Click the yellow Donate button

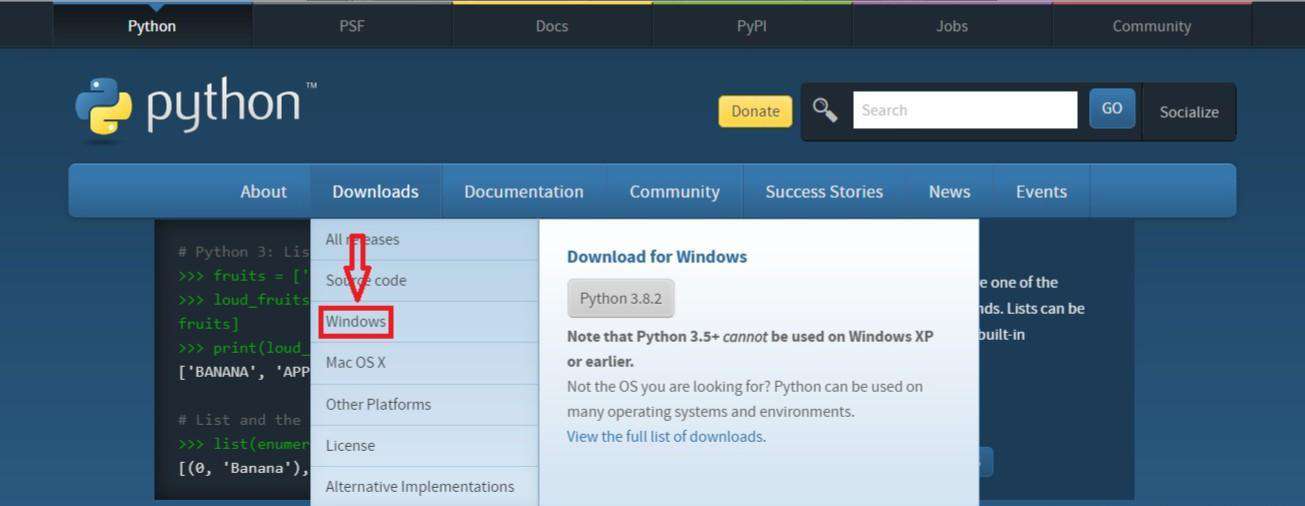click(x=755, y=111)
